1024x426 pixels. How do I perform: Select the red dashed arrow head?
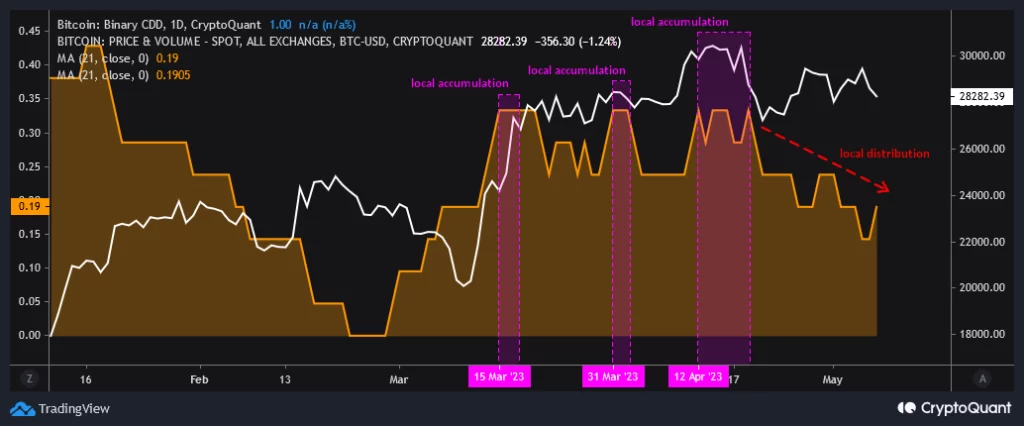pos(883,188)
